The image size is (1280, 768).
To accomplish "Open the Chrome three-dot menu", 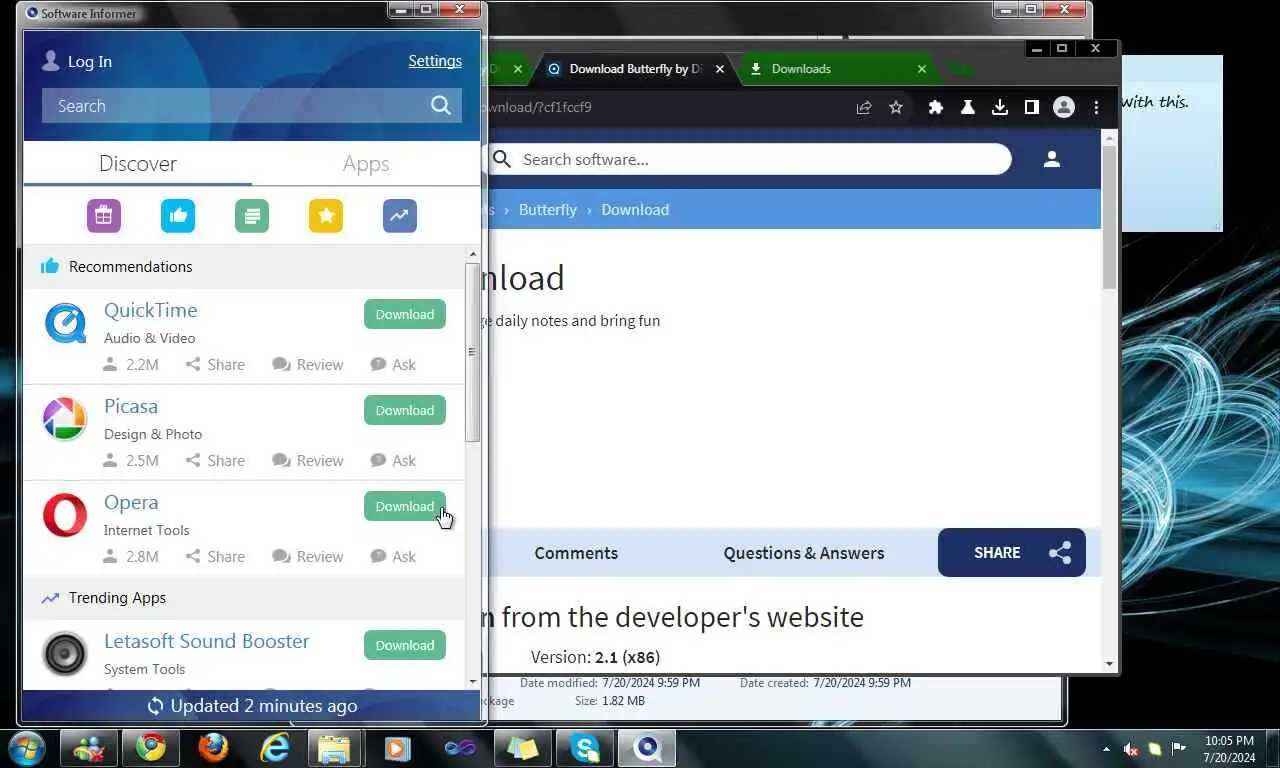I will 1096,107.
